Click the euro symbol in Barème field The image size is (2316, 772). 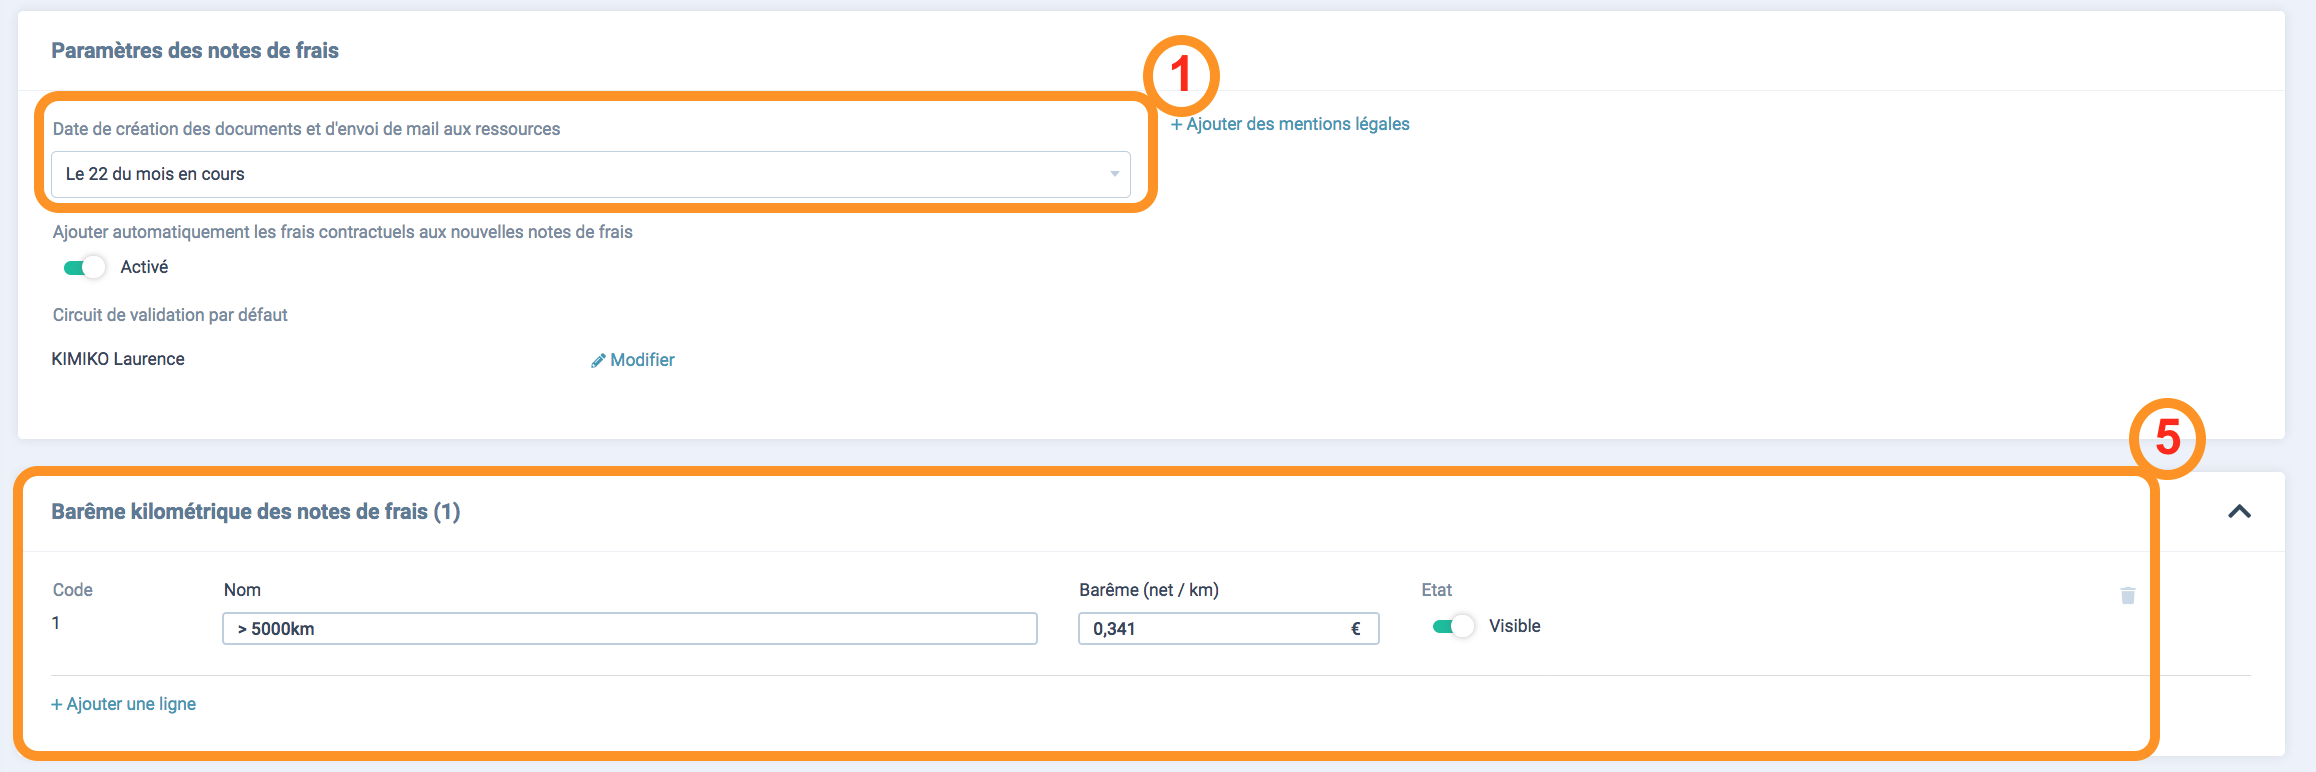pyautogui.click(x=1356, y=629)
